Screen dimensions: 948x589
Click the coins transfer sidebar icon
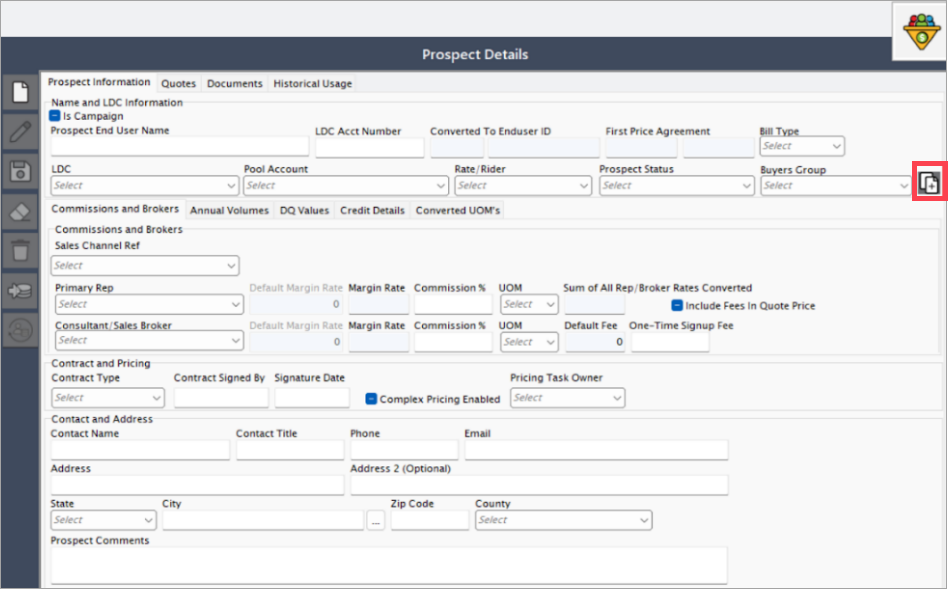20,291
